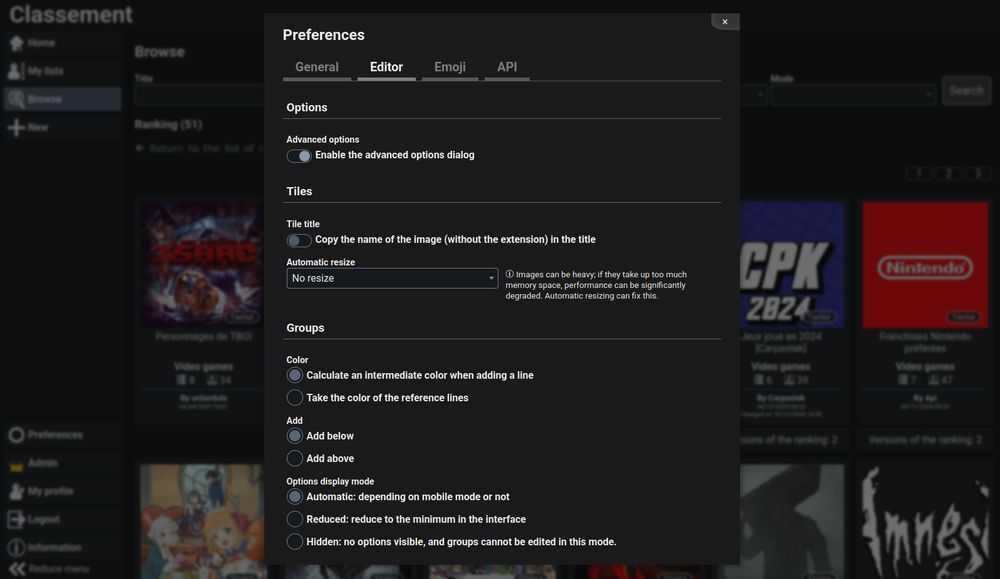The width and height of the screenshot is (1000, 579).
Task: Click the Browse magnifier icon in sidebar
Action: tap(17, 99)
